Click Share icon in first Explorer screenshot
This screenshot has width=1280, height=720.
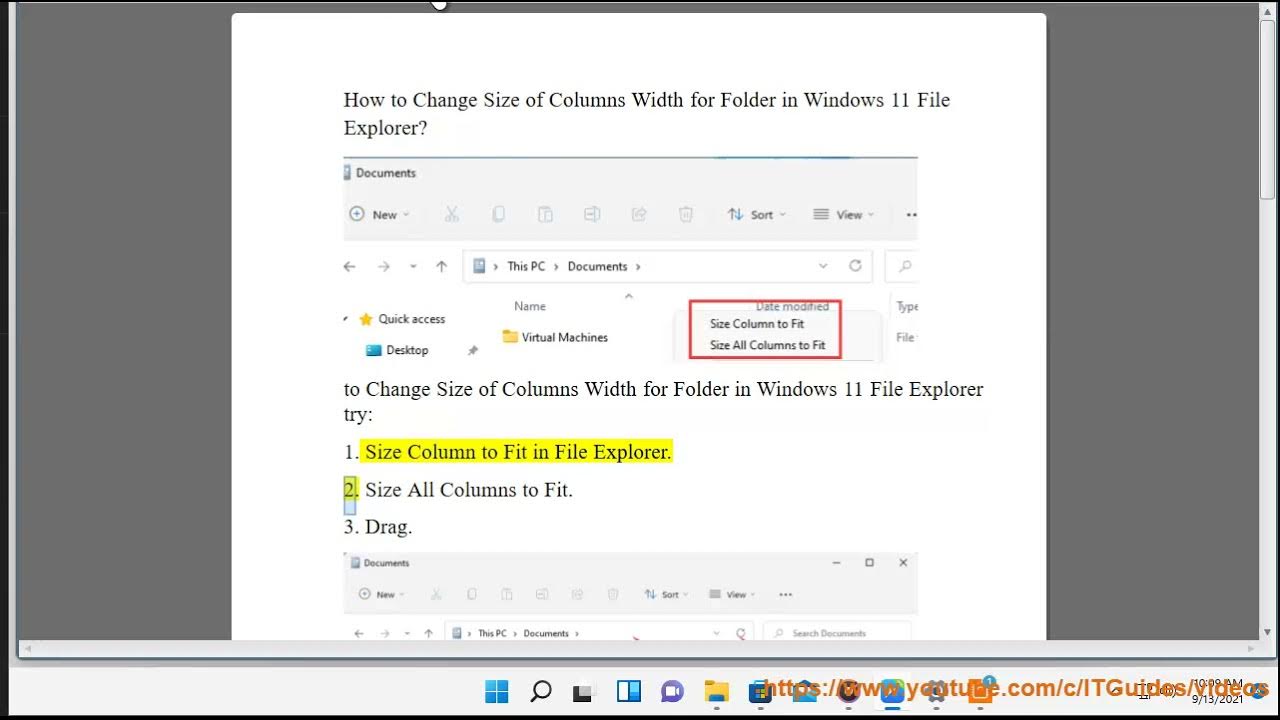[639, 214]
